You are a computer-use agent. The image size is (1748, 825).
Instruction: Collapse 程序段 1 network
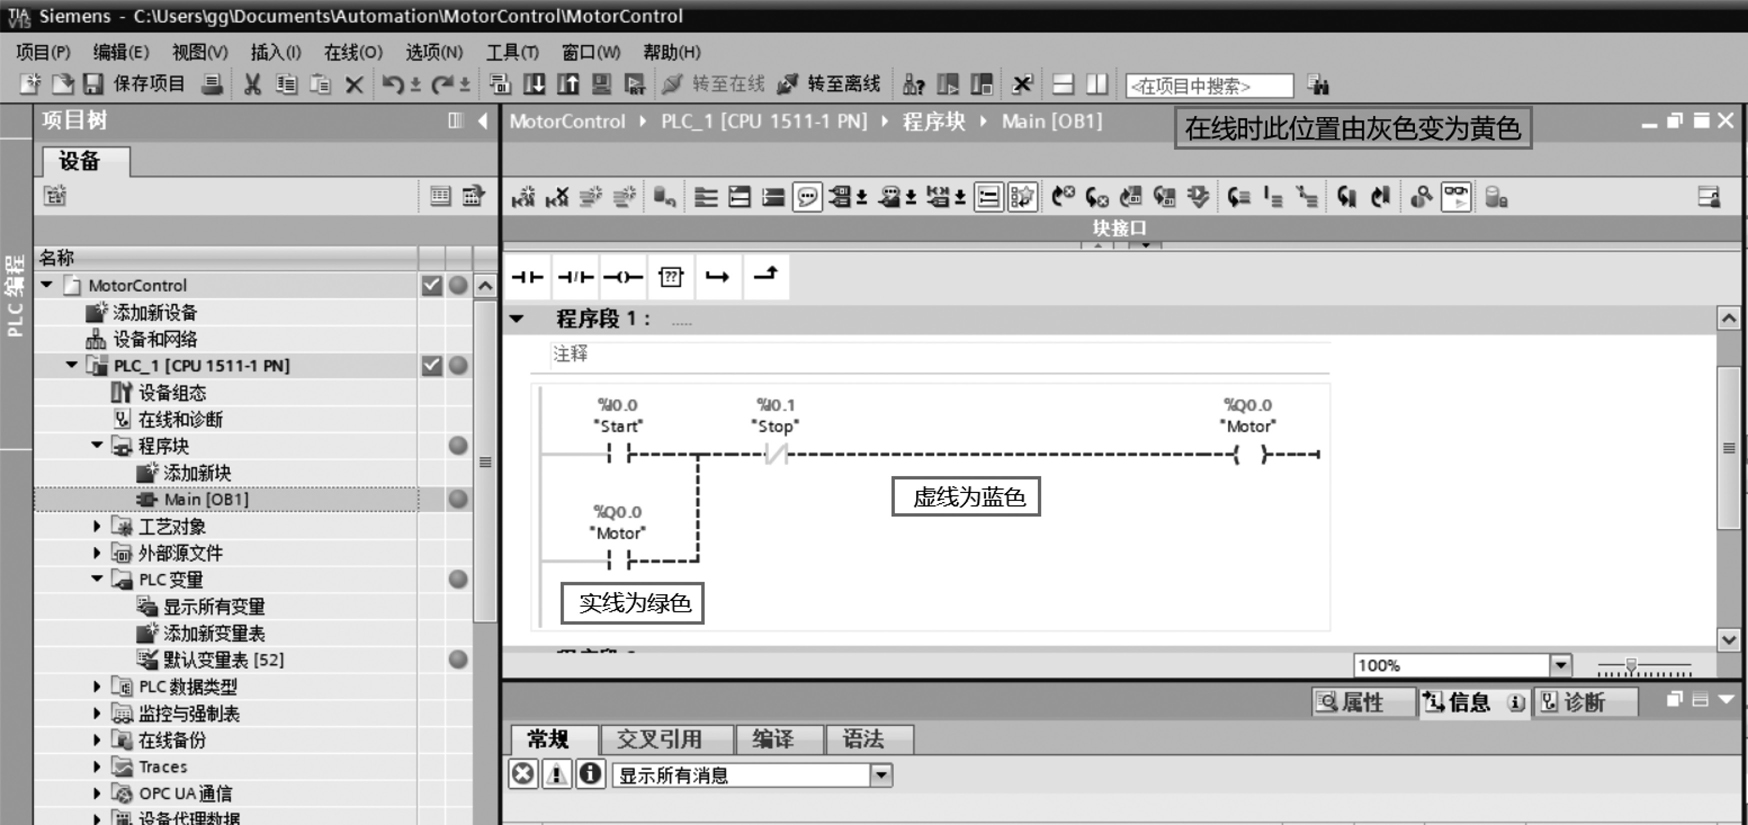pos(517,319)
